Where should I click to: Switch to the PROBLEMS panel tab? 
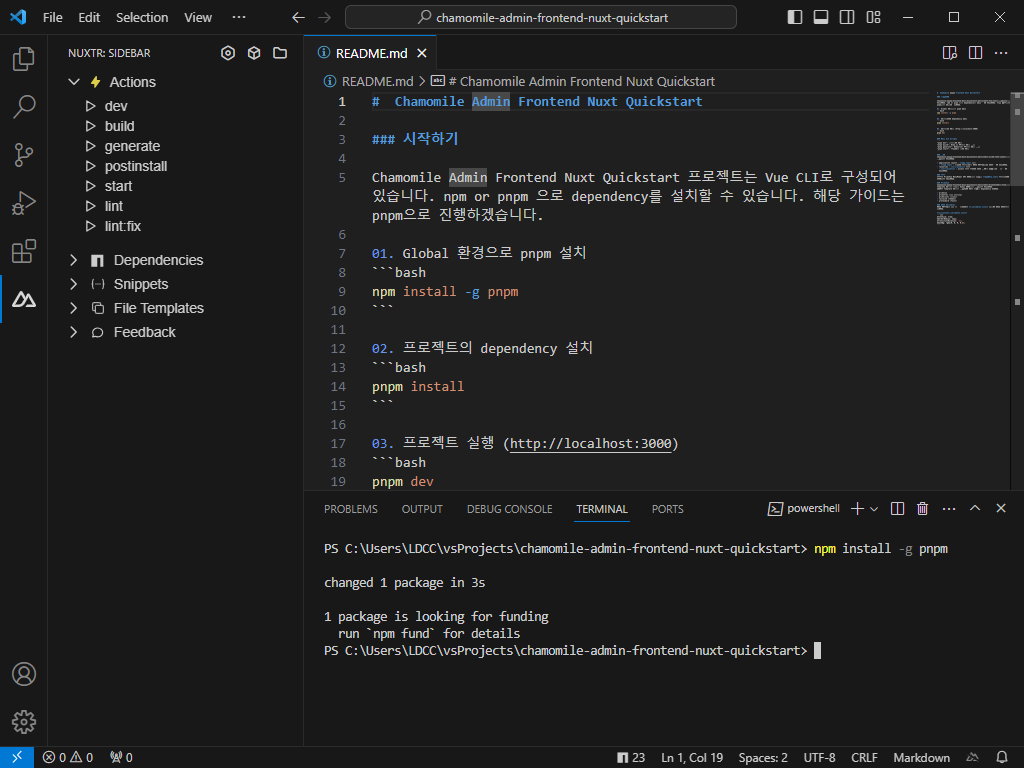[351, 509]
